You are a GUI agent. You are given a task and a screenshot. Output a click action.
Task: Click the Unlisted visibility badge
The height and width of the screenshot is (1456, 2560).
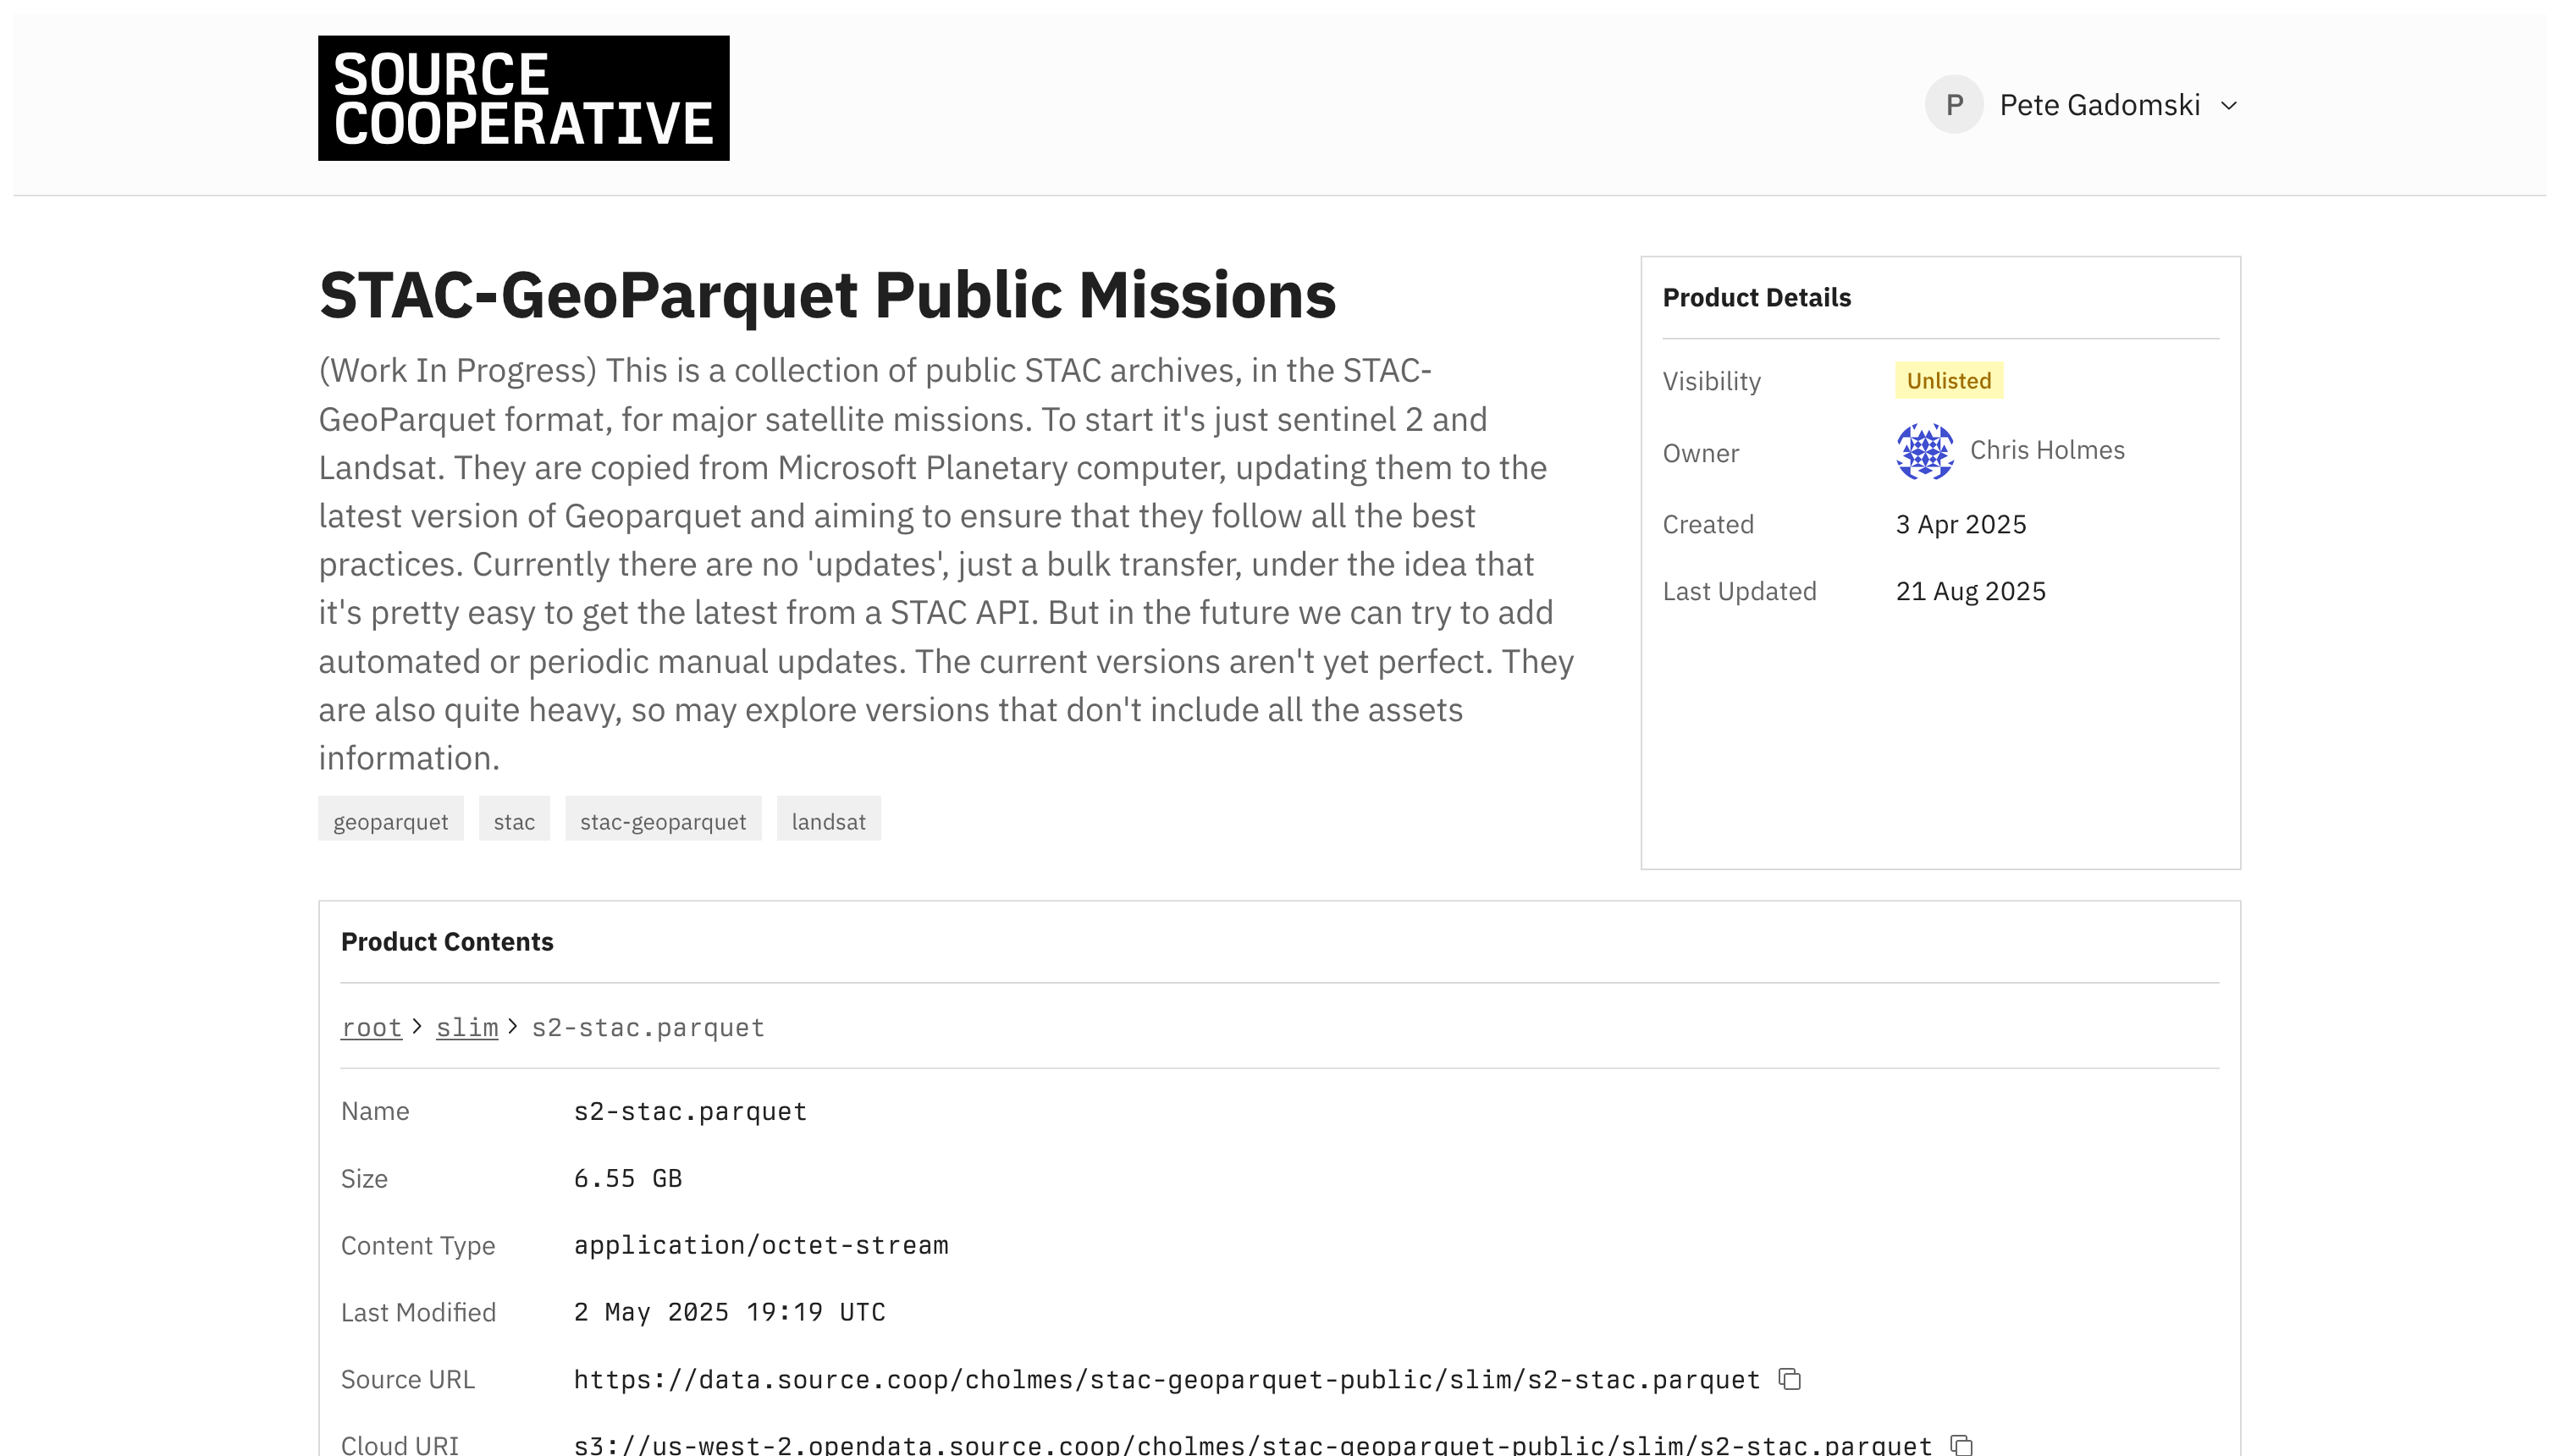click(1948, 380)
